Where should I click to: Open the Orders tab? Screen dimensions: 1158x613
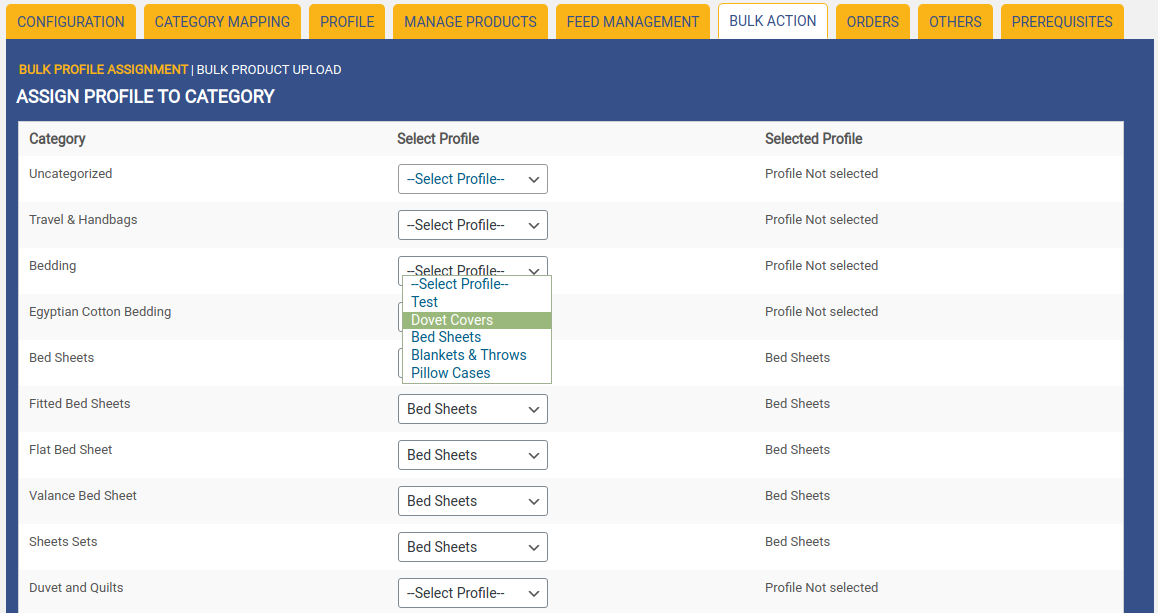[872, 22]
